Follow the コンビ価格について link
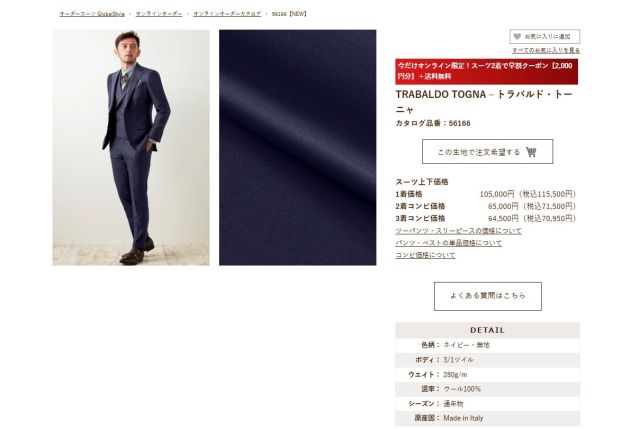This screenshot has width=640, height=429. [425, 255]
